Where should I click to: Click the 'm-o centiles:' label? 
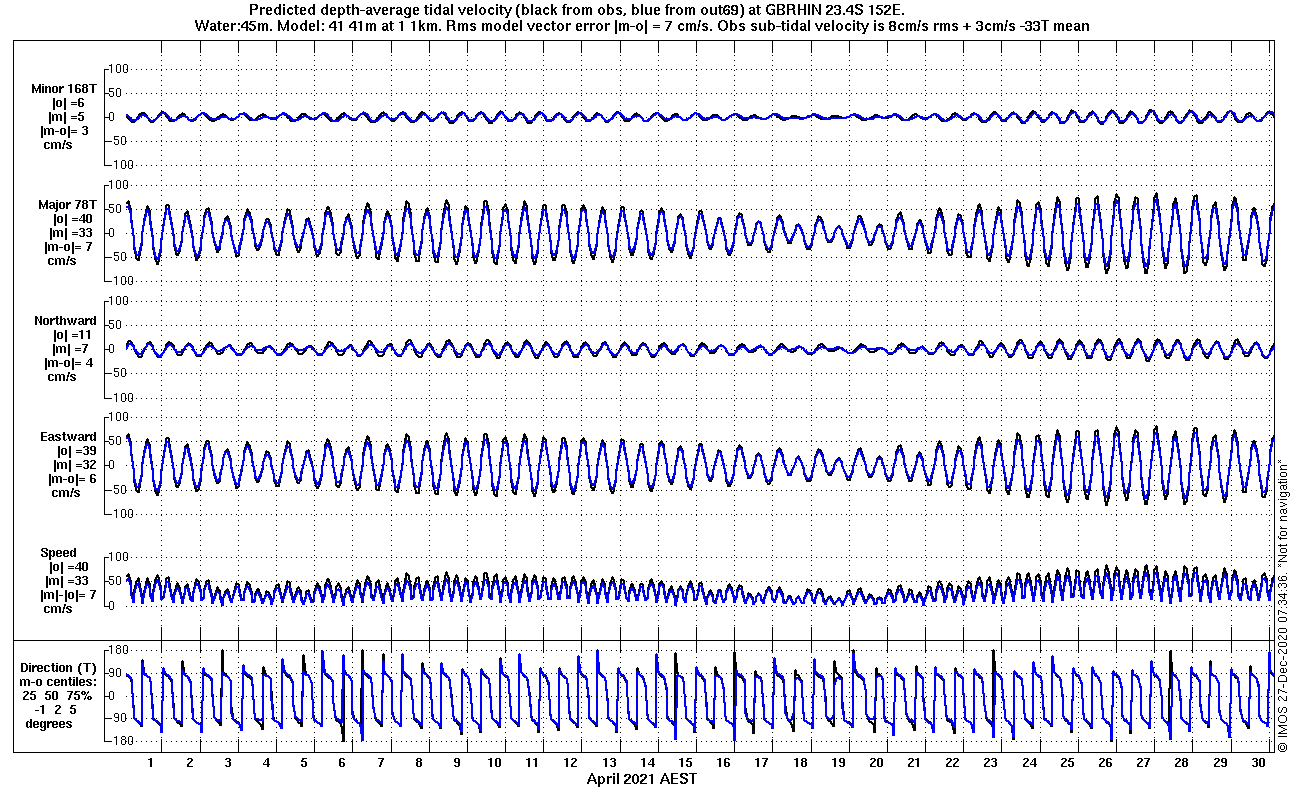pyautogui.click(x=59, y=681)
